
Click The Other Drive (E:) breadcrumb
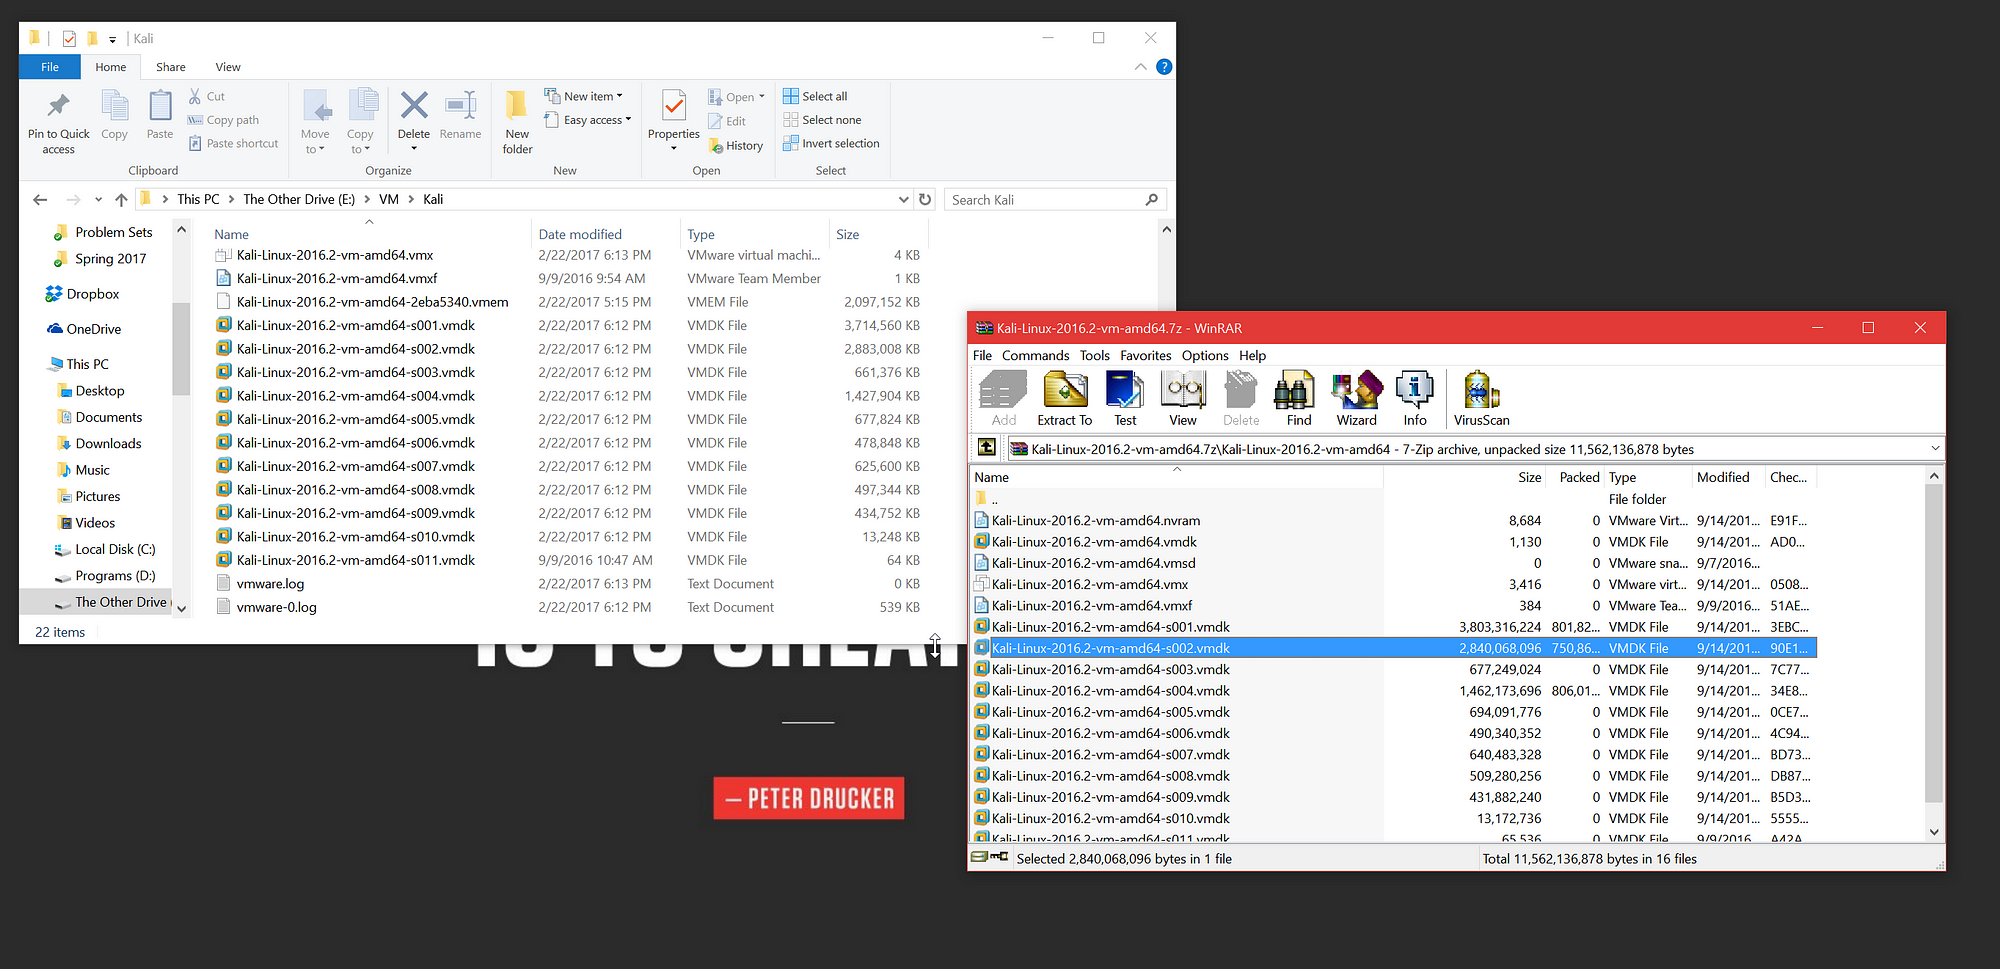pos(299,199)
